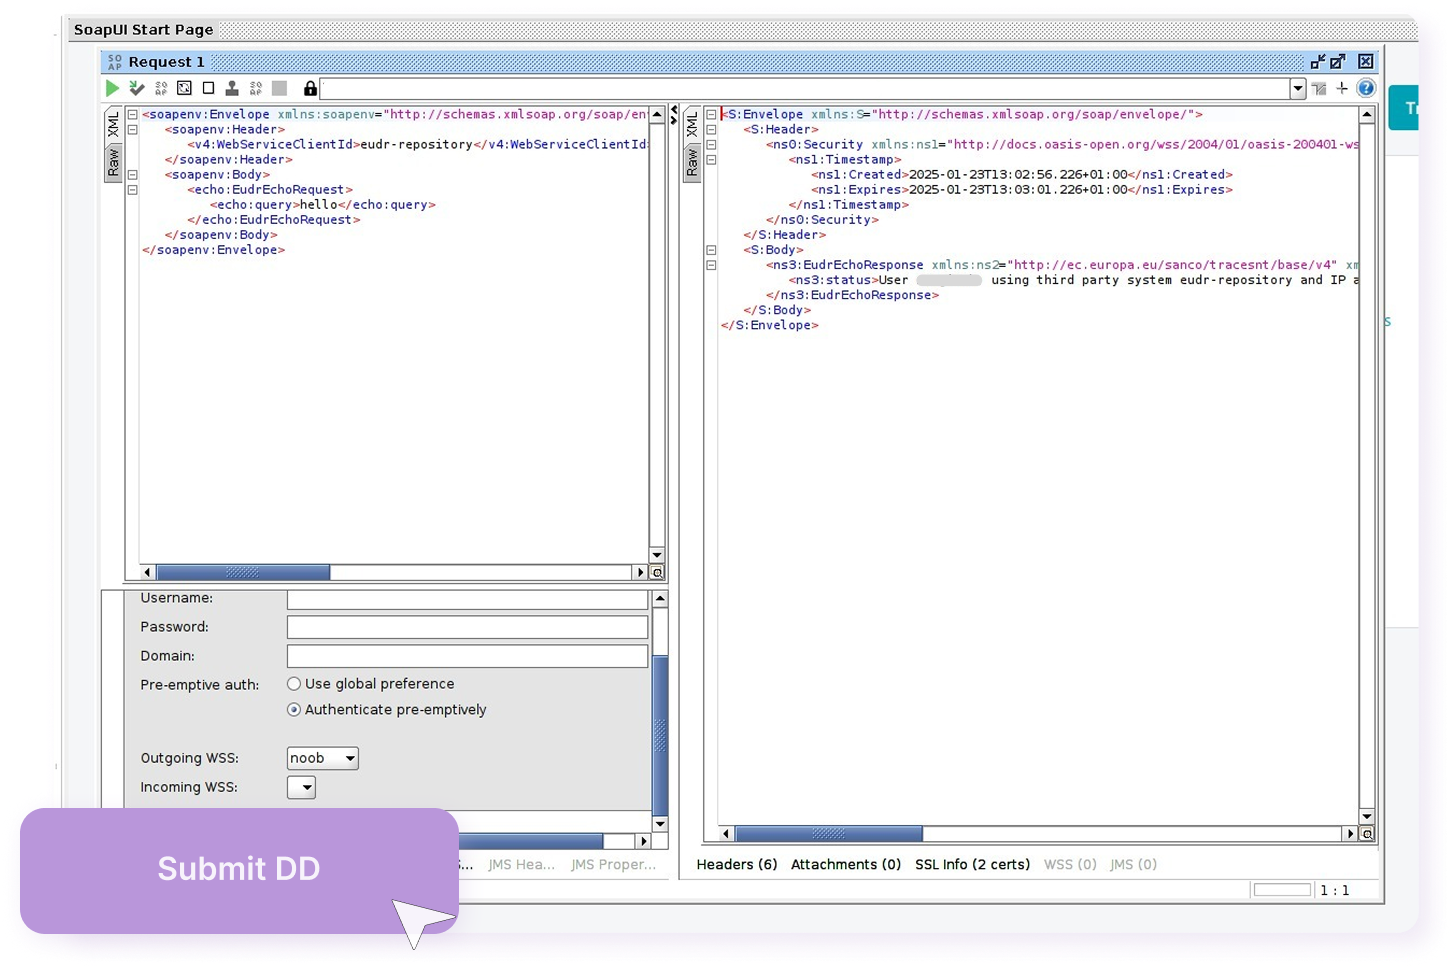Image resolution: width=1454 pixels, height=969 pixels.
Task: Select Use global preference radio button
Action: pos(294,684)
